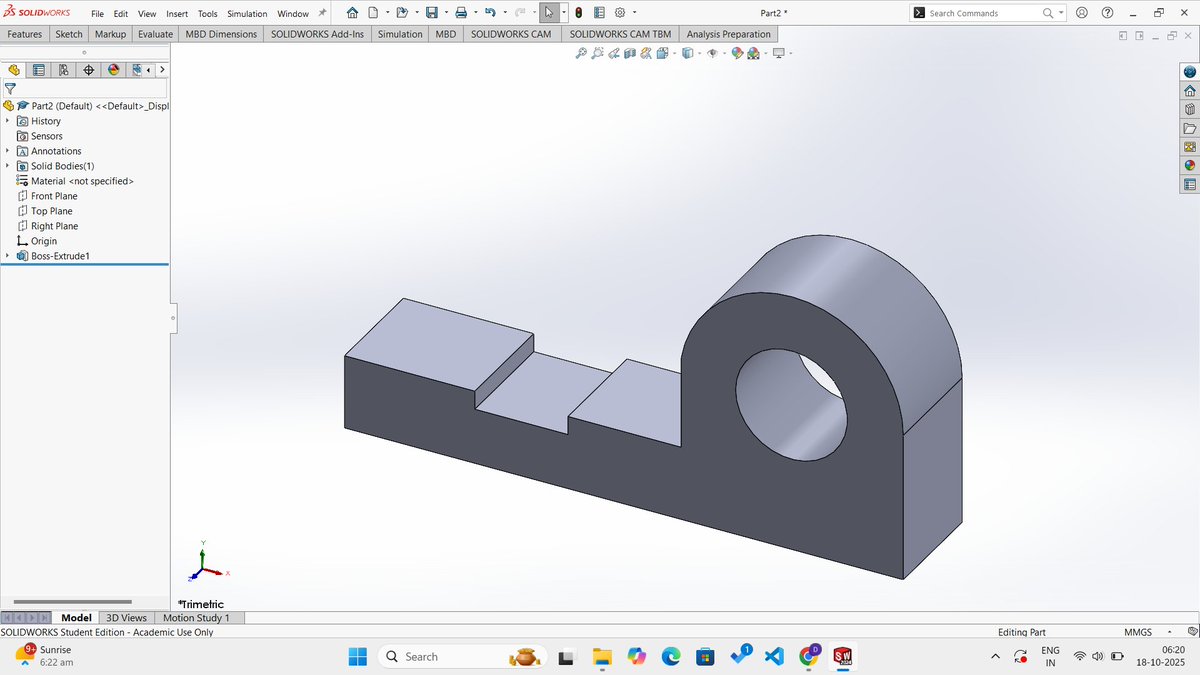Select Front Plane in the feature tree
This screenshot has height=675, width=1200.
point(54,196)
